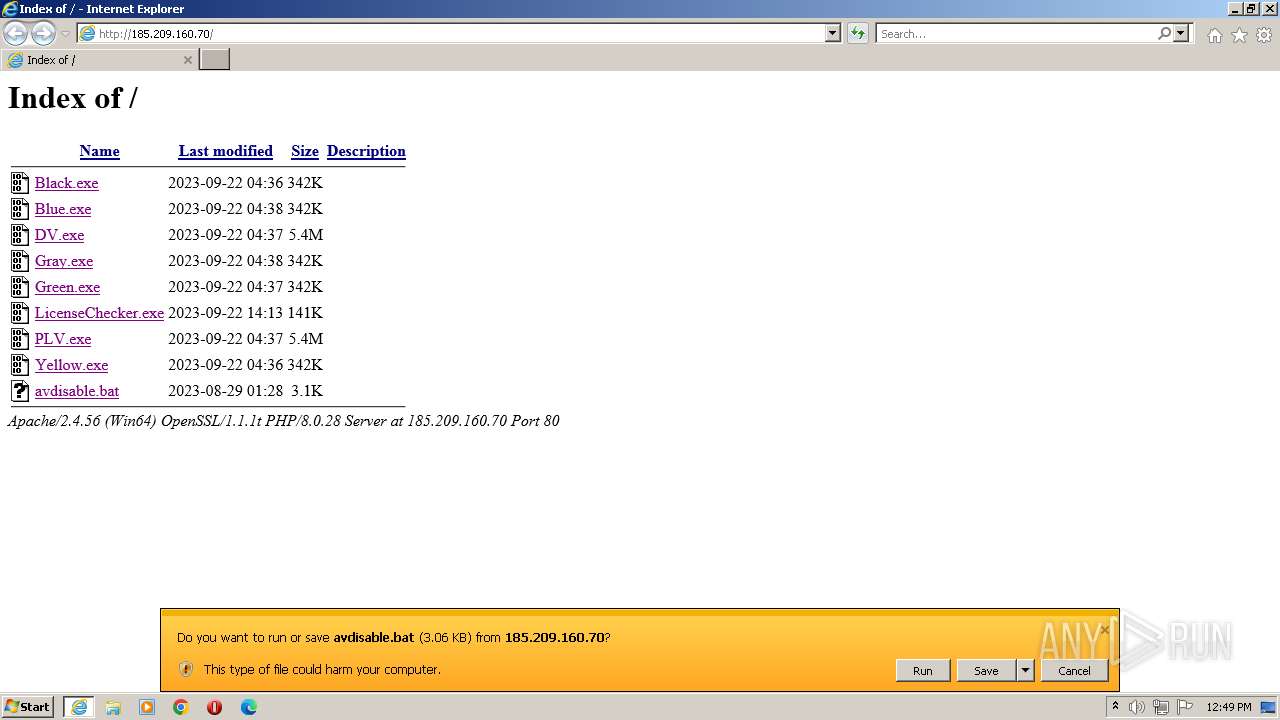Open the Yellow.exe link
The width and height of the screenshot is (1280, 720).
[x=71, y=365]
